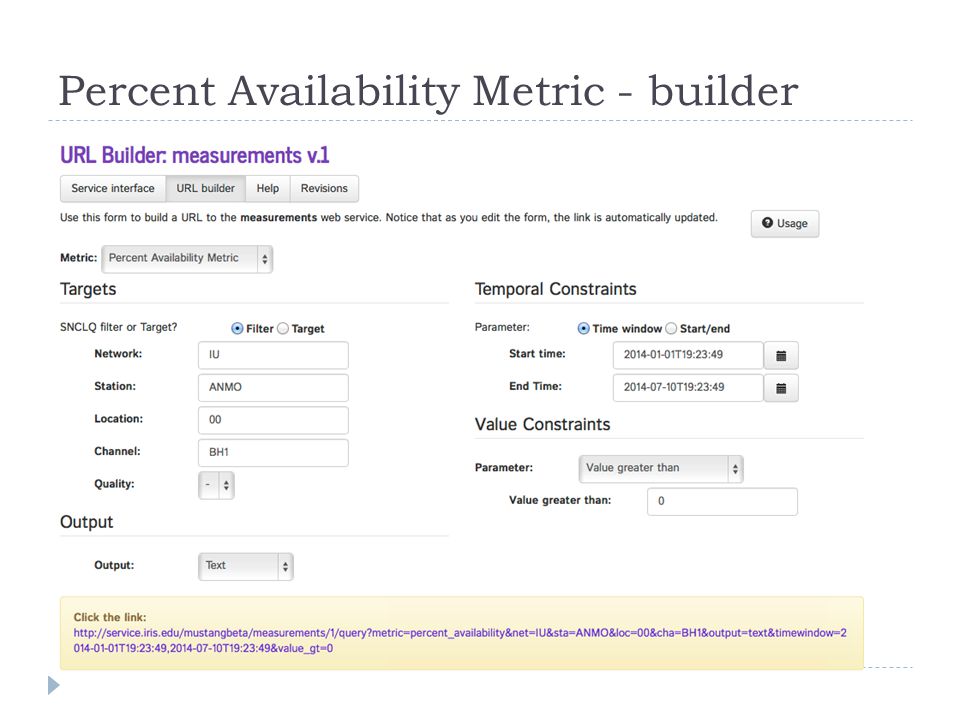Image resolution: width=960 pixels, height=720 pixels.
Task: Switch to the URL builder tab
Action: click(206, 189)
